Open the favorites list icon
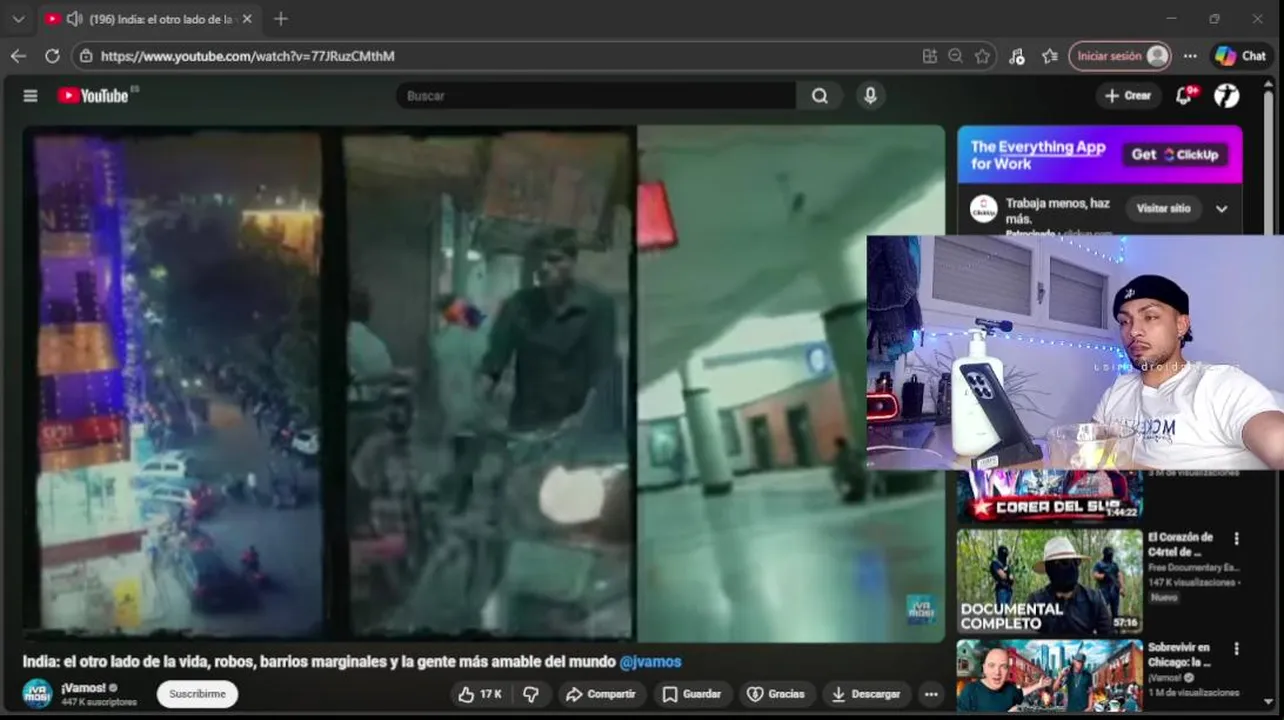Viewport: 1284px width, 720px height. coord(1049,56)
